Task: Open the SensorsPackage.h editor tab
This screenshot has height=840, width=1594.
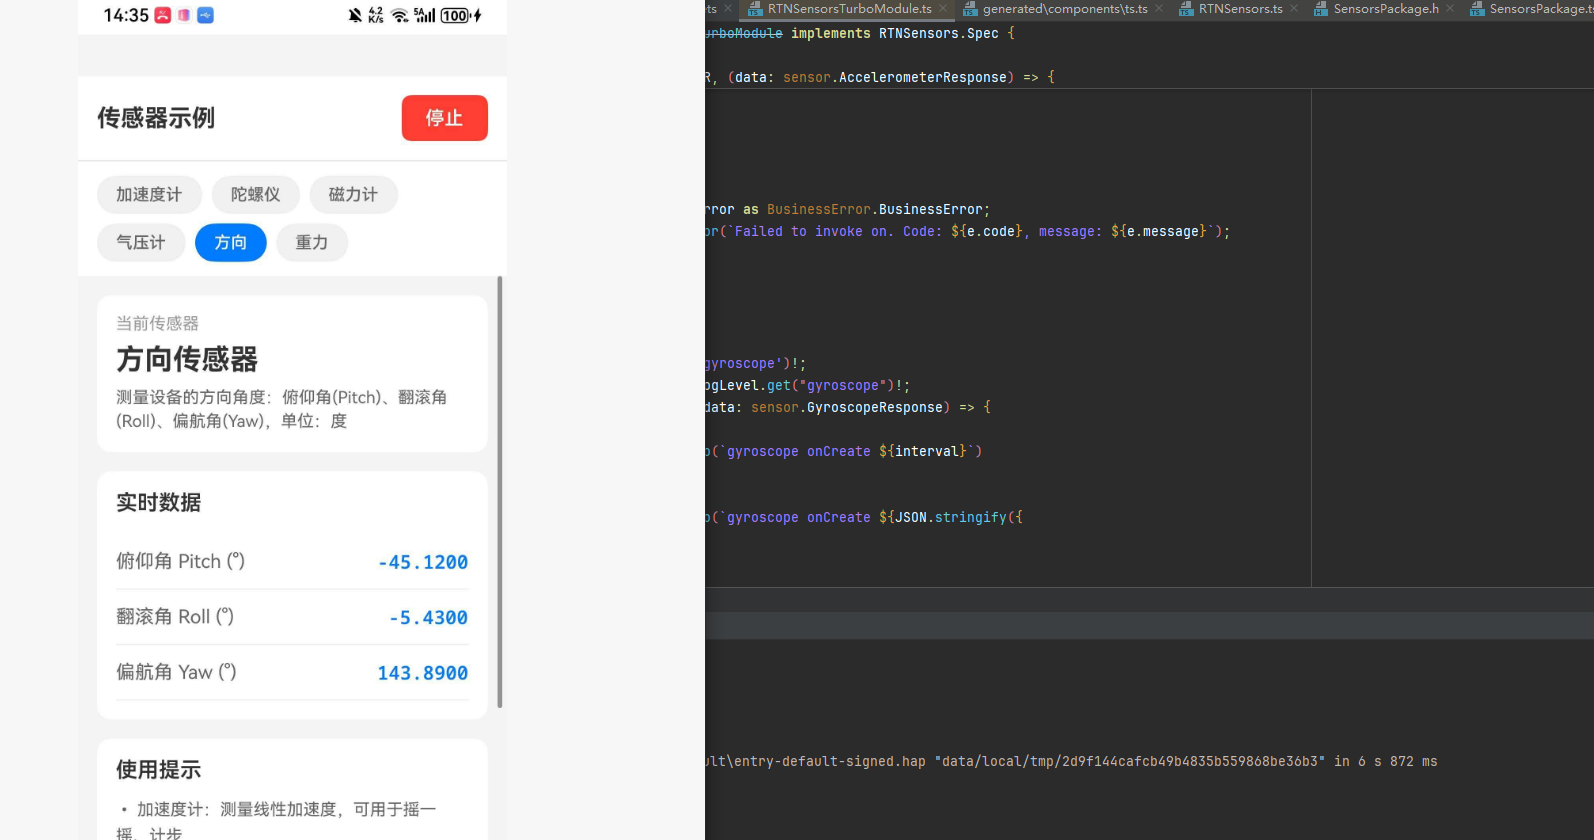Action: point(1386,9)
